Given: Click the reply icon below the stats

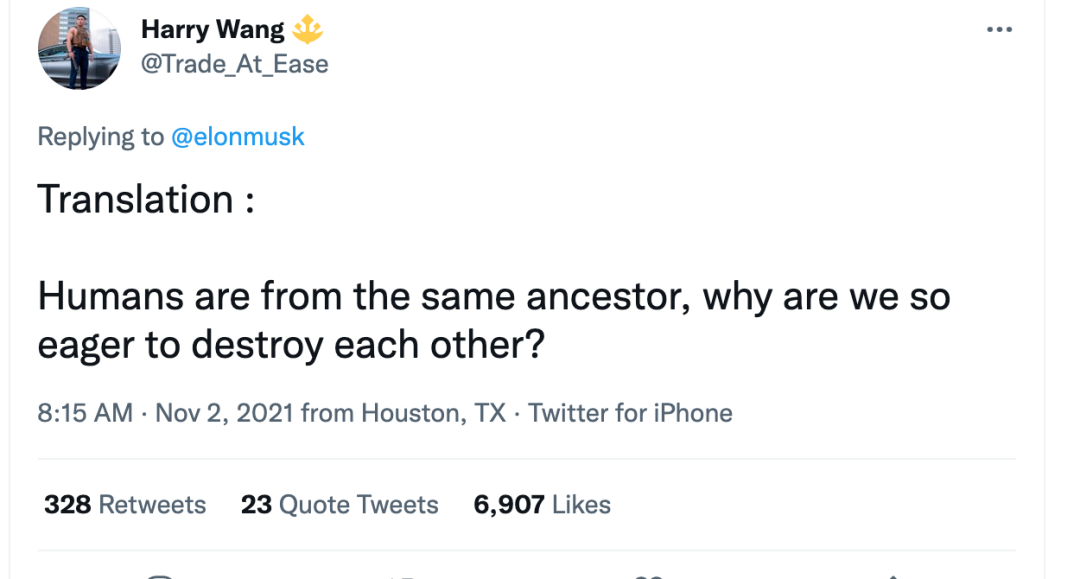Looking at the screenshot, I should [160, 574].
